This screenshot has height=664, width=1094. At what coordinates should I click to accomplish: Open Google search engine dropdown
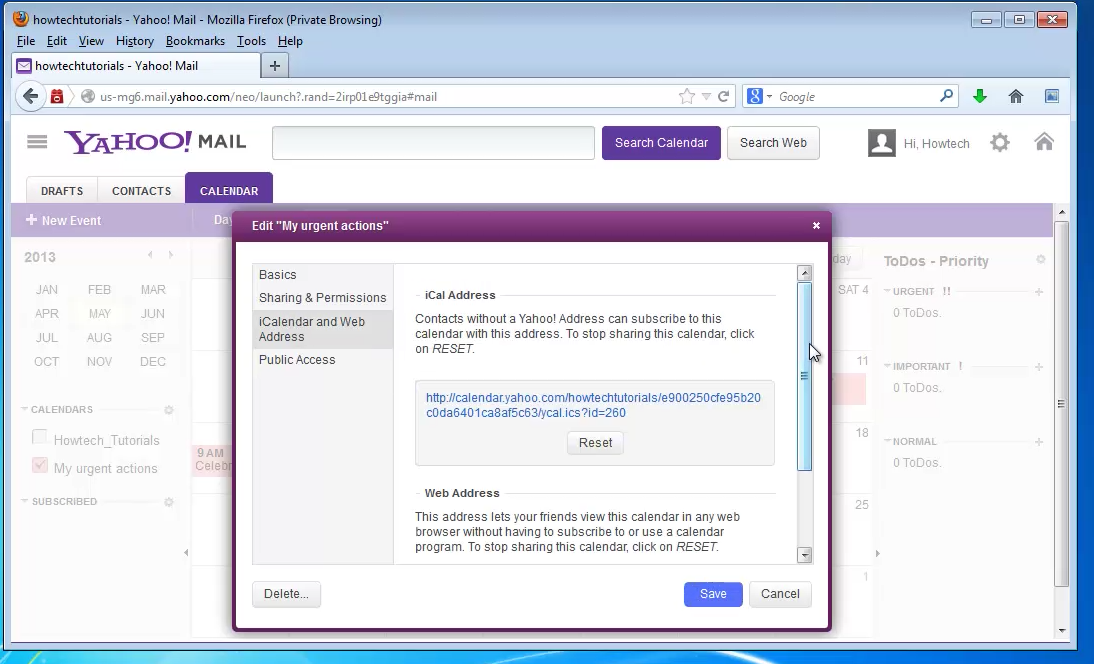click(x=770, y=96)
